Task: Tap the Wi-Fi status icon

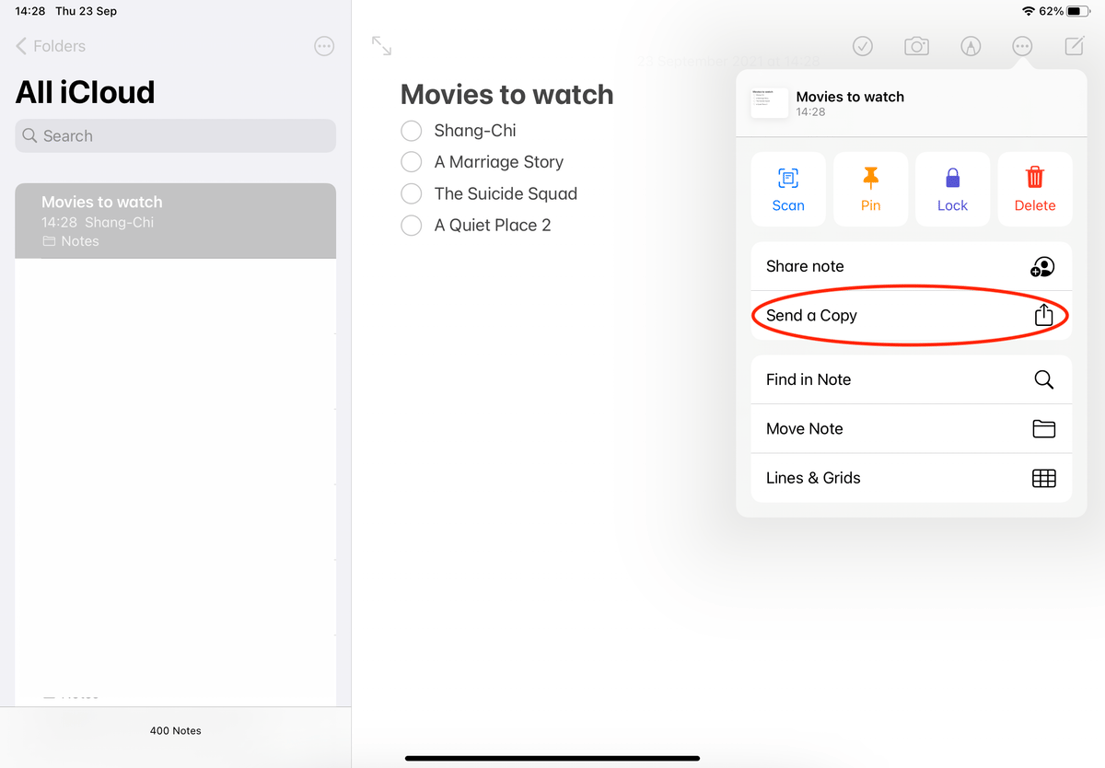Action: [1028, 11]
